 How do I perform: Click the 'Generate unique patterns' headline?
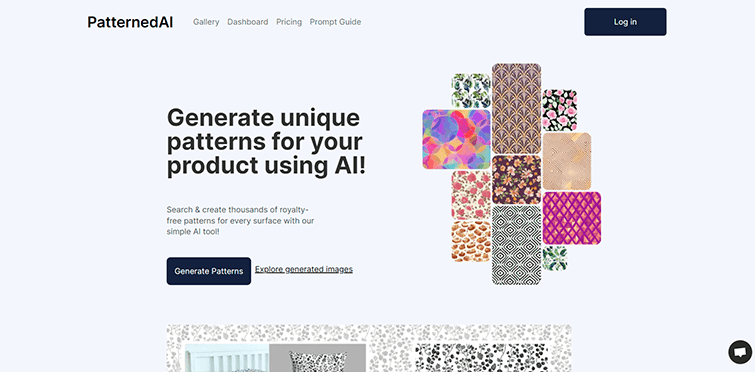(x=266, y=142)
